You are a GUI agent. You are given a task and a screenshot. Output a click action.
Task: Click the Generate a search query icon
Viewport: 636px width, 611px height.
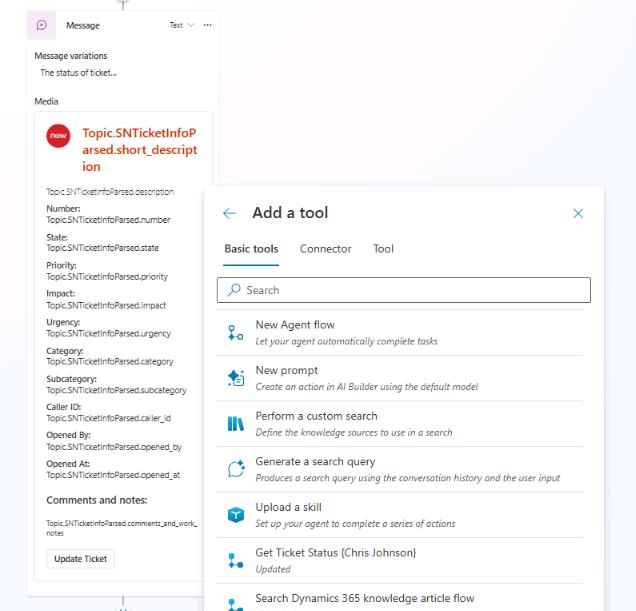(x=236, y=469)
